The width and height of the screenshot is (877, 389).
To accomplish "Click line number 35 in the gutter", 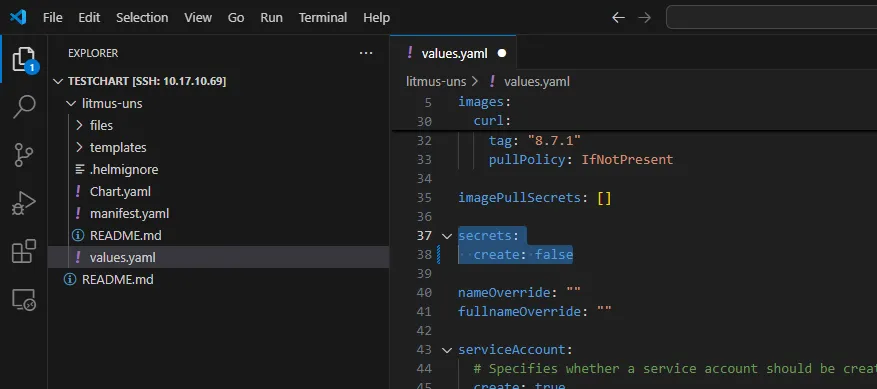I will pyautogui.click(x=425, y=198).
